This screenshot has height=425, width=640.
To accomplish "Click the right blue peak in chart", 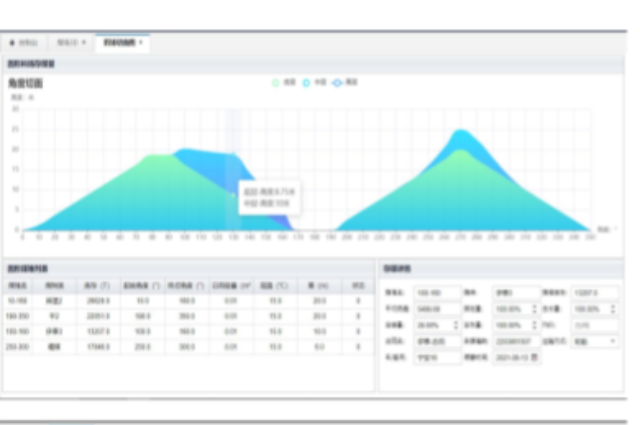I will point(460,133).
